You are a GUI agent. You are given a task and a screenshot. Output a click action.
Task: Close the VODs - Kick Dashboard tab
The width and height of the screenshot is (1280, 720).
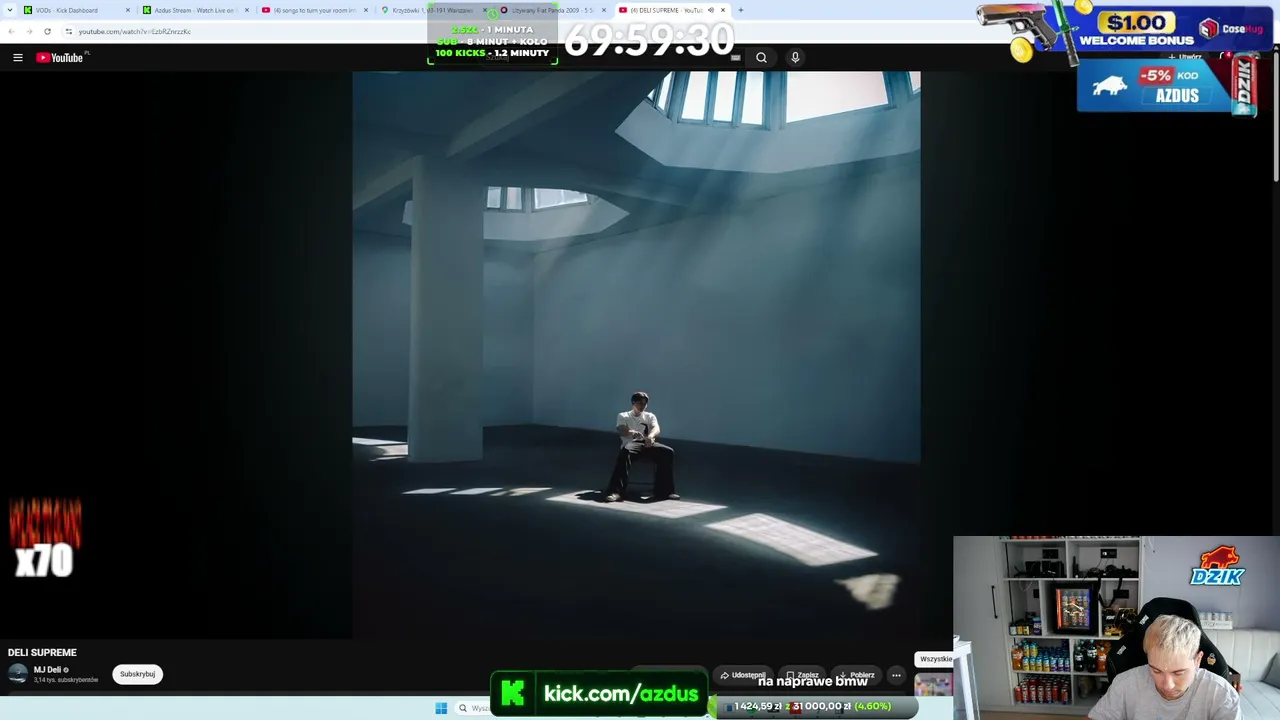click(128, 10)
